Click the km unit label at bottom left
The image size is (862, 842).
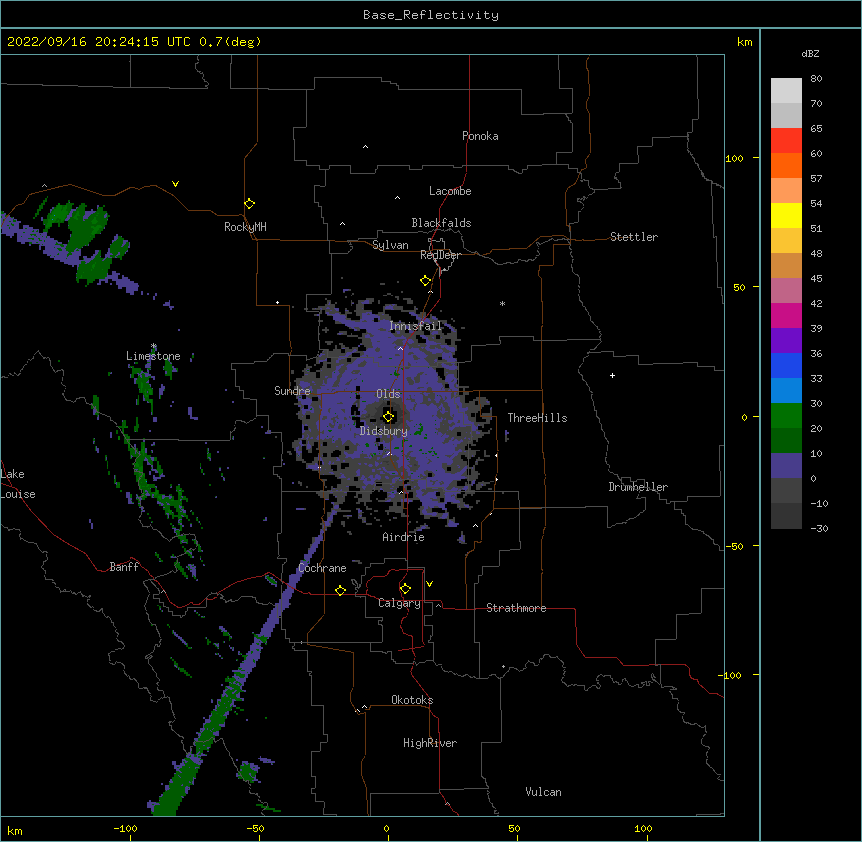pos(15,831)
